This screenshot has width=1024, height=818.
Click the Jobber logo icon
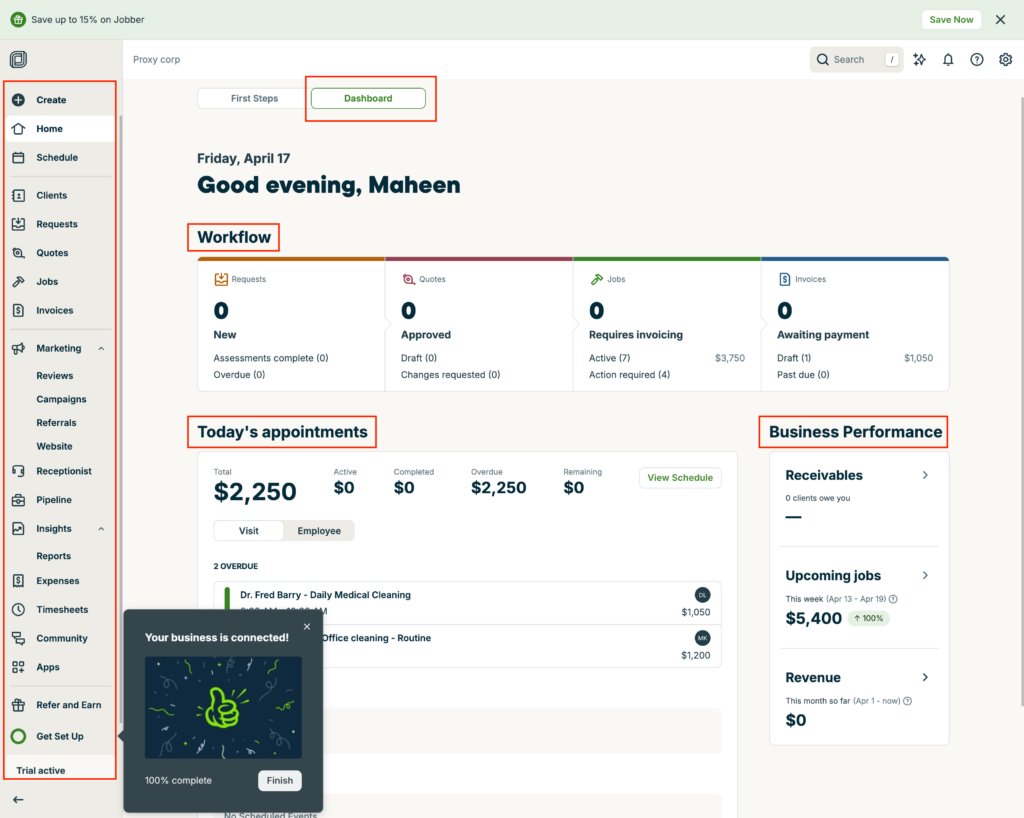18,59
